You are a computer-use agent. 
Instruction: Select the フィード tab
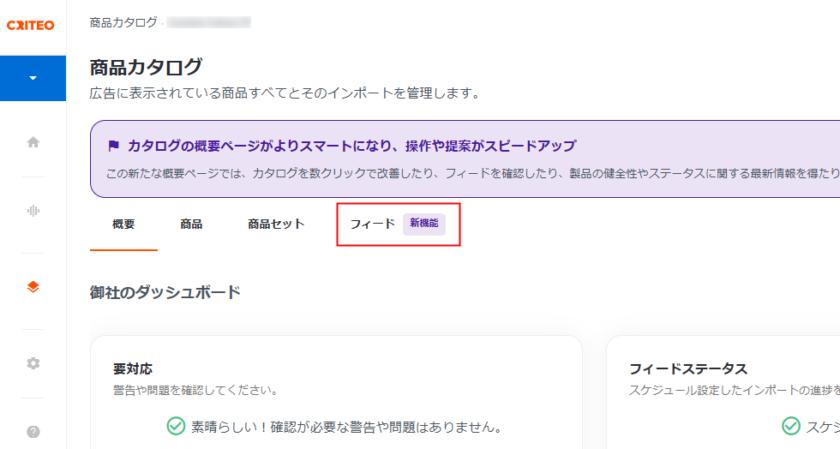372,224
